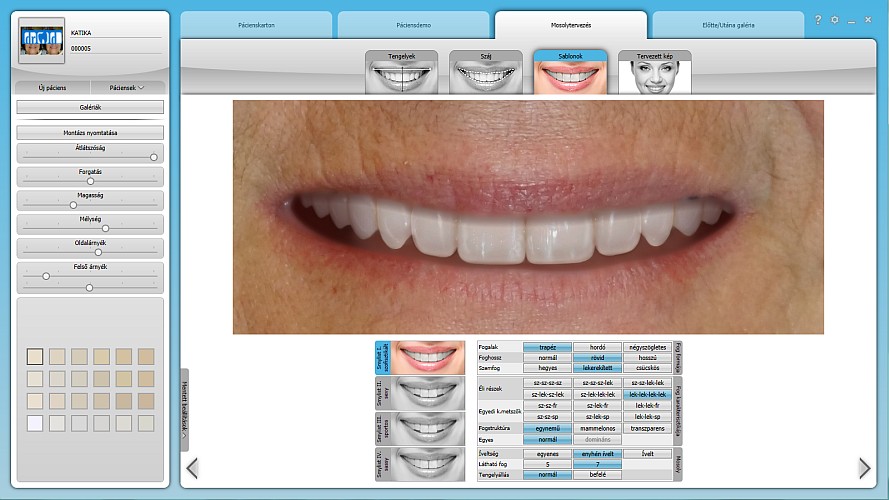
Task: Select hordó tooth shape
Action: (x=598, y=348)
